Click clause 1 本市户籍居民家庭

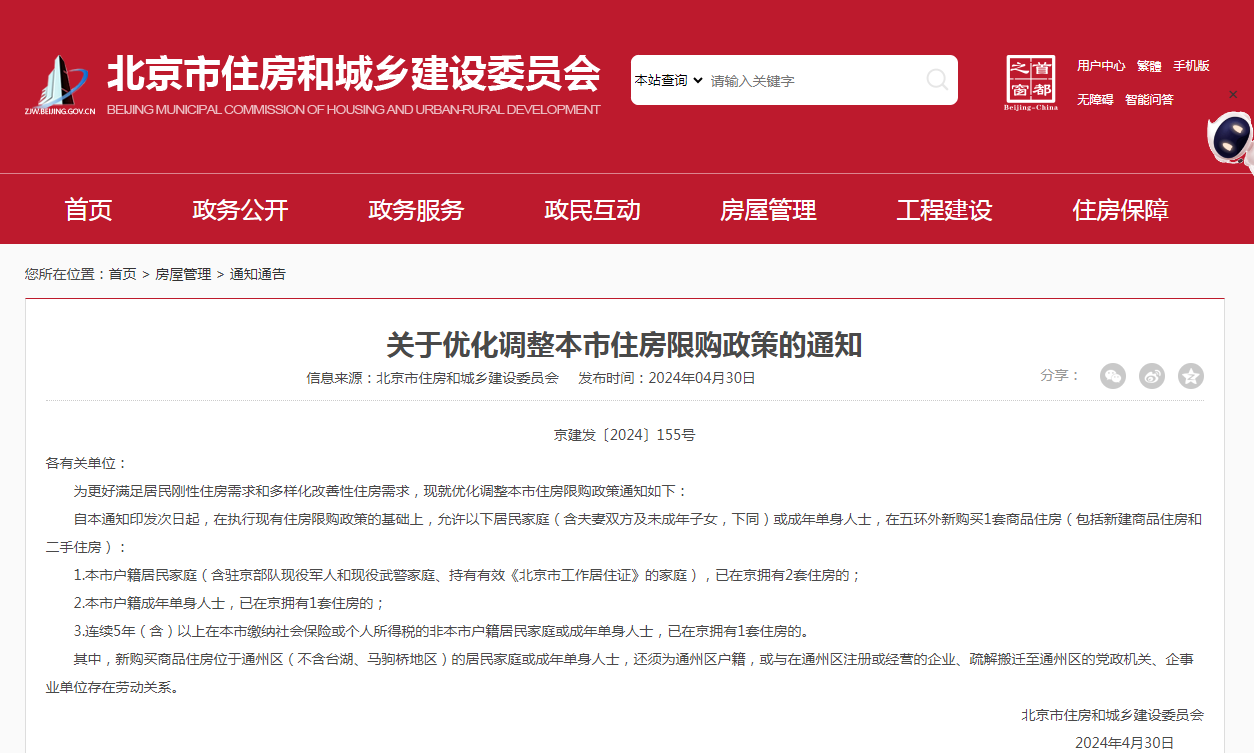click(x=468, y=575)
